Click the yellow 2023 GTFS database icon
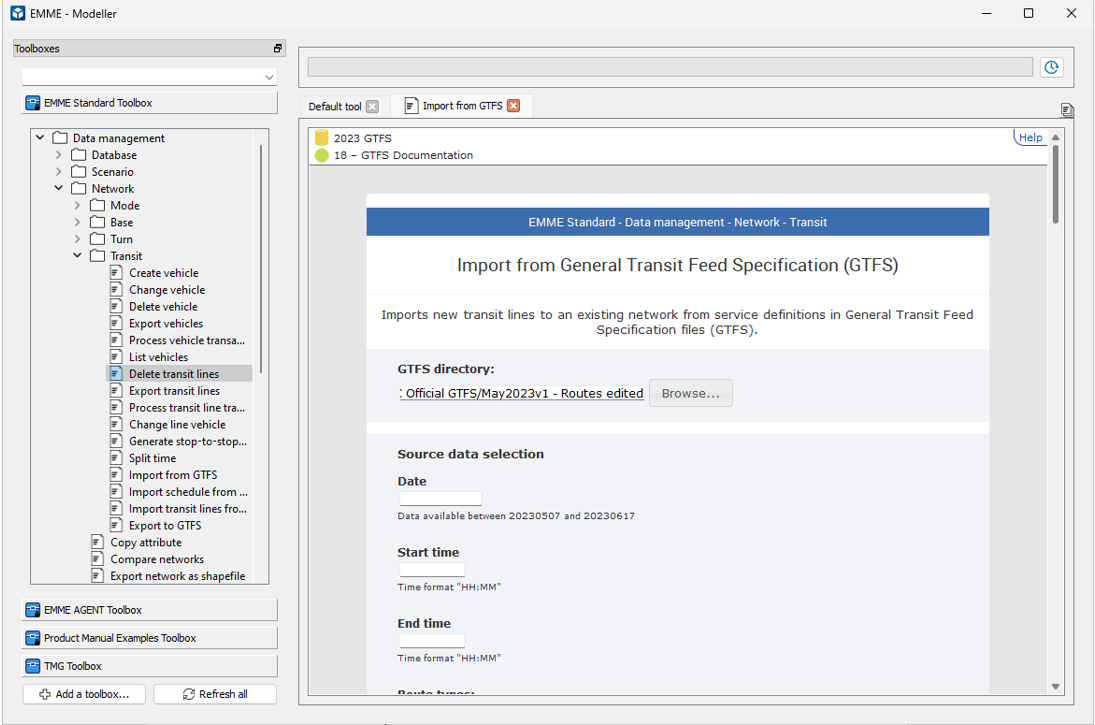The image size is (1095, 725). (x=321, y=138)
